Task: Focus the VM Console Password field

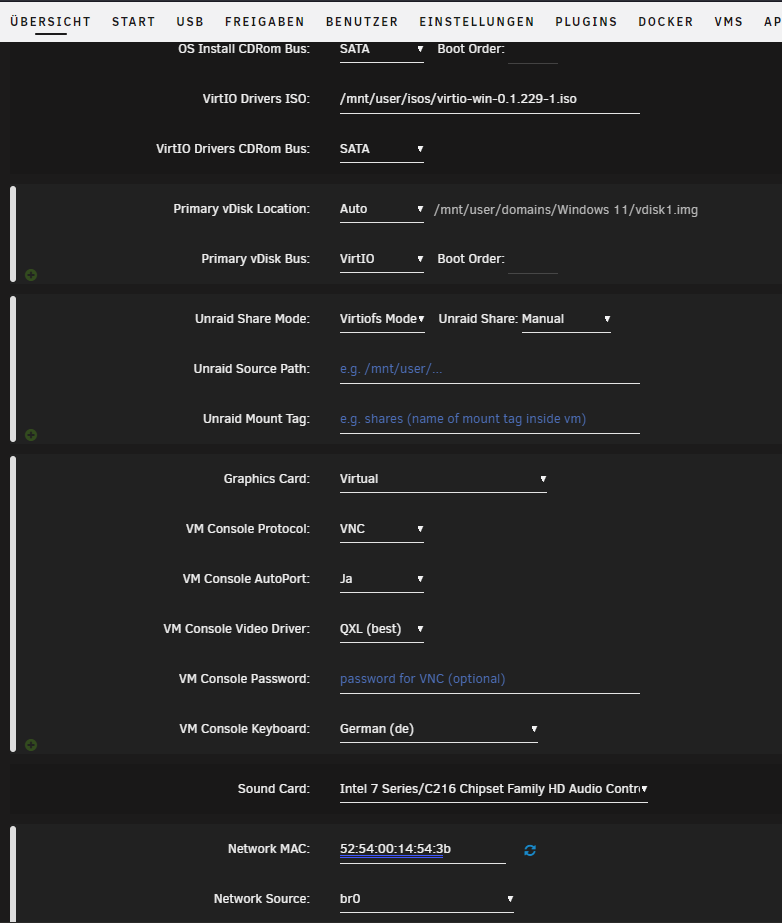Action: click(x=489, y=679)
